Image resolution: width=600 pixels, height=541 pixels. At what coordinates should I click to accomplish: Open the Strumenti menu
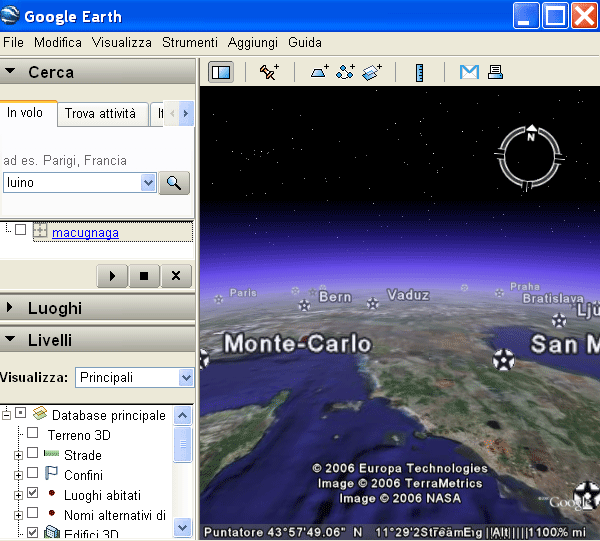(190, 42)
